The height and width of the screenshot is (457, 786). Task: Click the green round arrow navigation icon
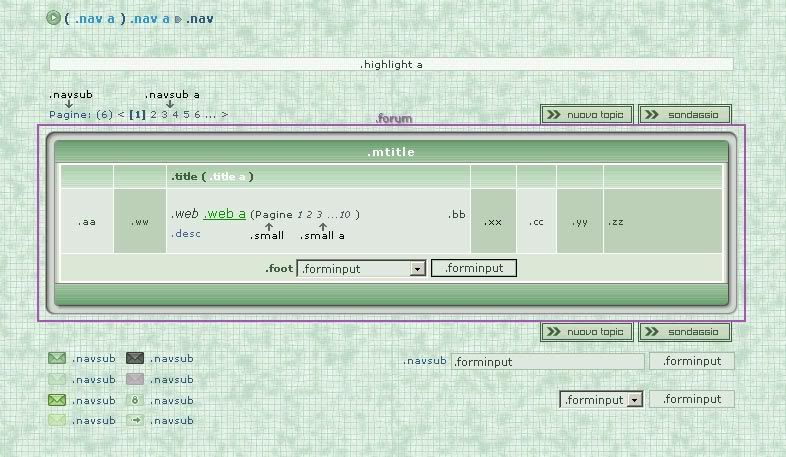(53, 18)
